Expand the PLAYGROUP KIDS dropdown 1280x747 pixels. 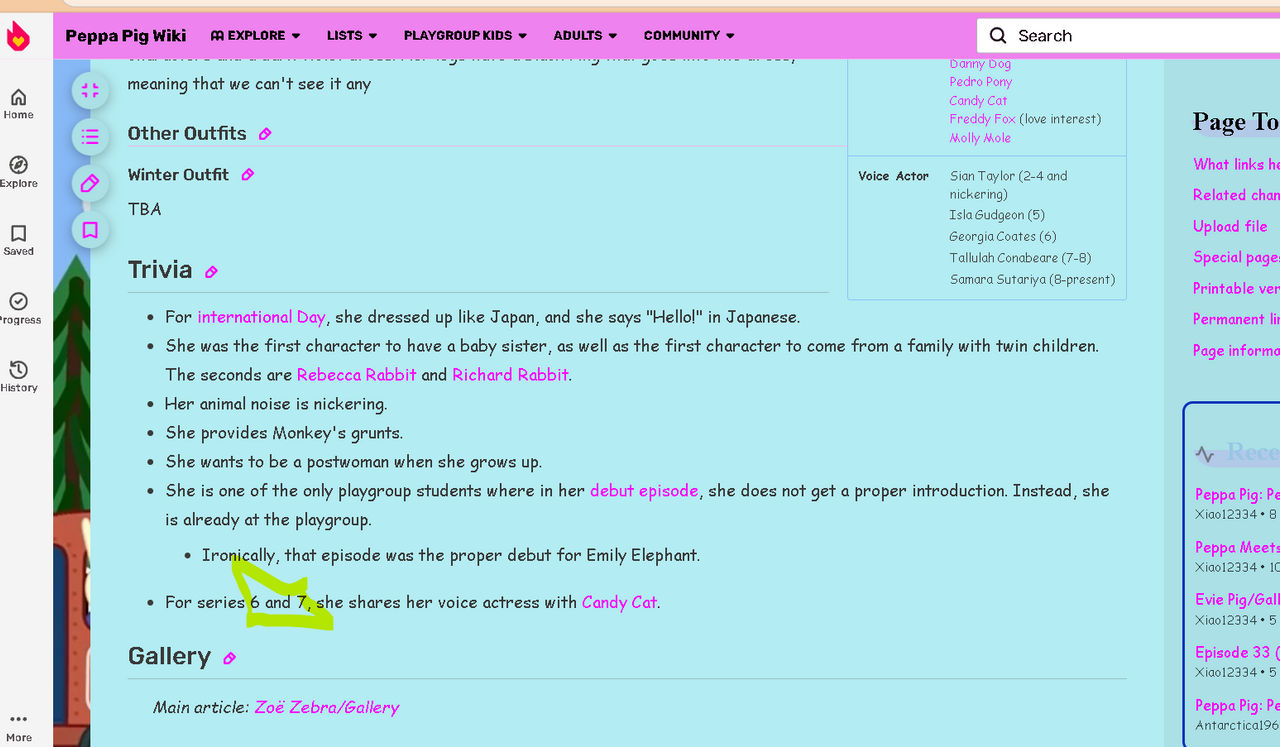pos(465,35)
